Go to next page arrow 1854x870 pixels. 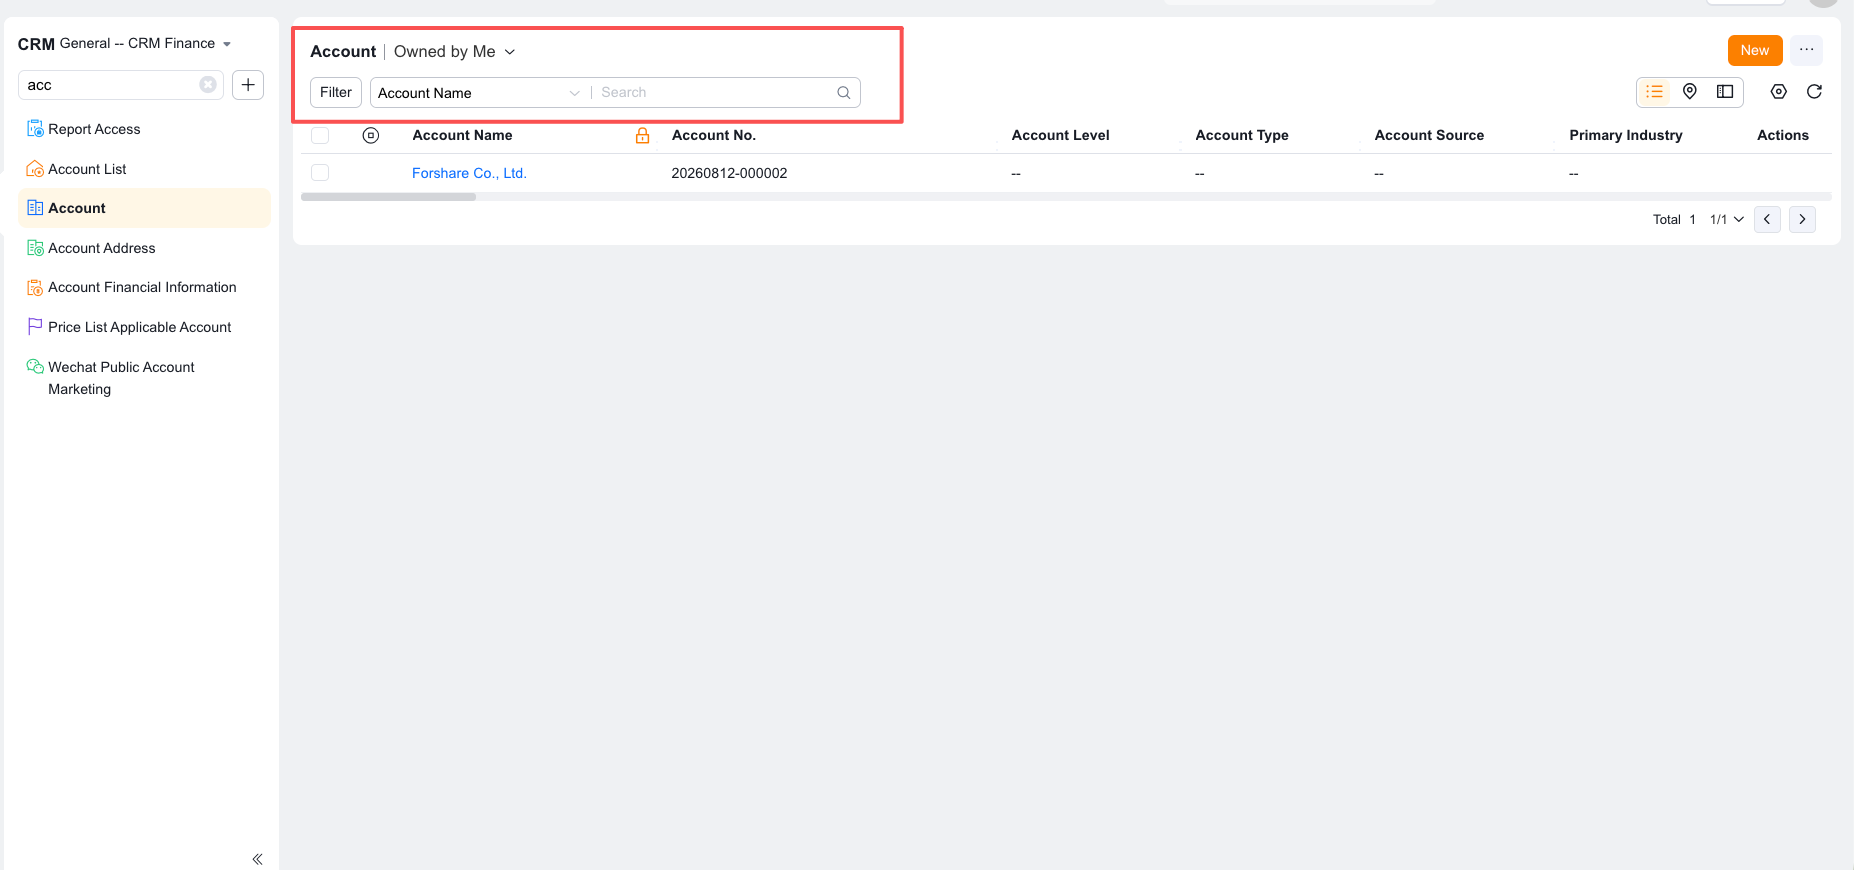[1802, 219]
